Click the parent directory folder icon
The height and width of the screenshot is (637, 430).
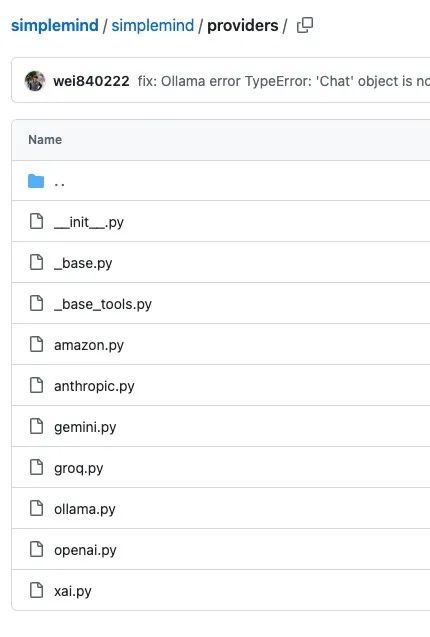(36, 181)
